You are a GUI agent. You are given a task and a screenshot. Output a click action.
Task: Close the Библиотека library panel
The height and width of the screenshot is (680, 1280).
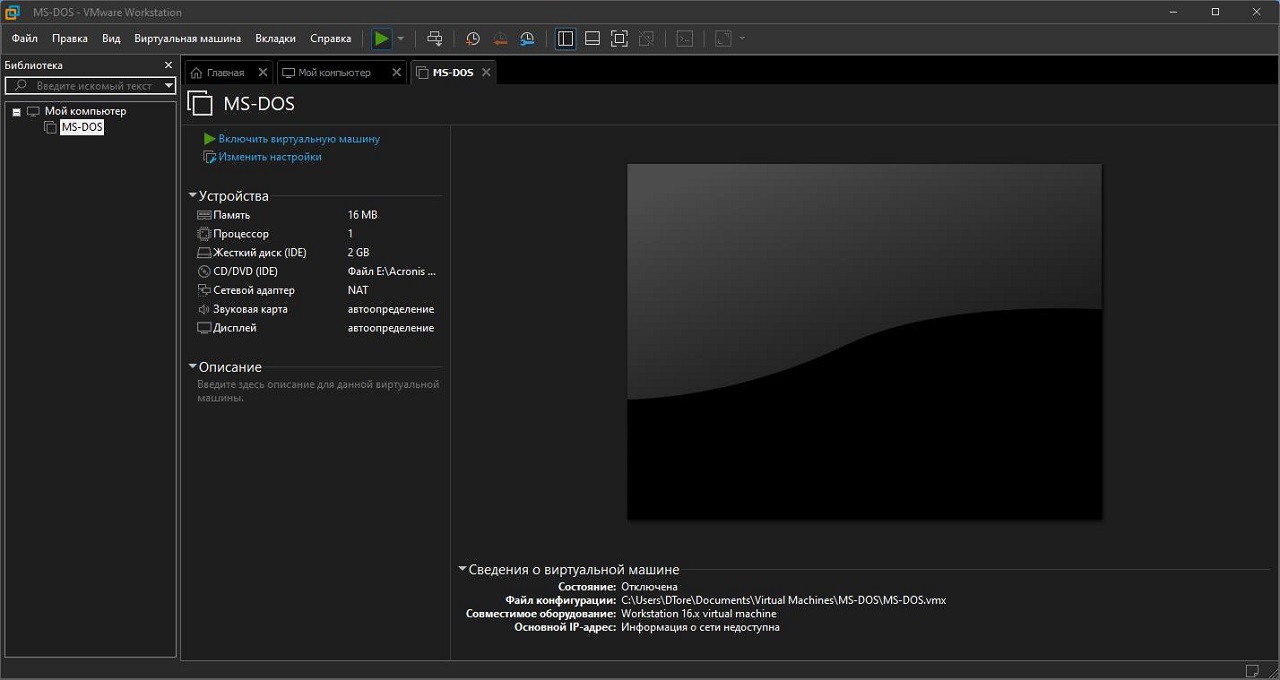pos(168,65)
